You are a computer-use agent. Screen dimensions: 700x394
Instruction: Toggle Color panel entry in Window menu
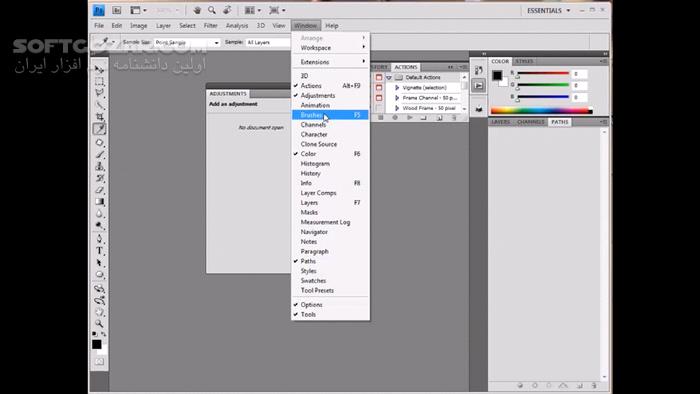(330, 154)
